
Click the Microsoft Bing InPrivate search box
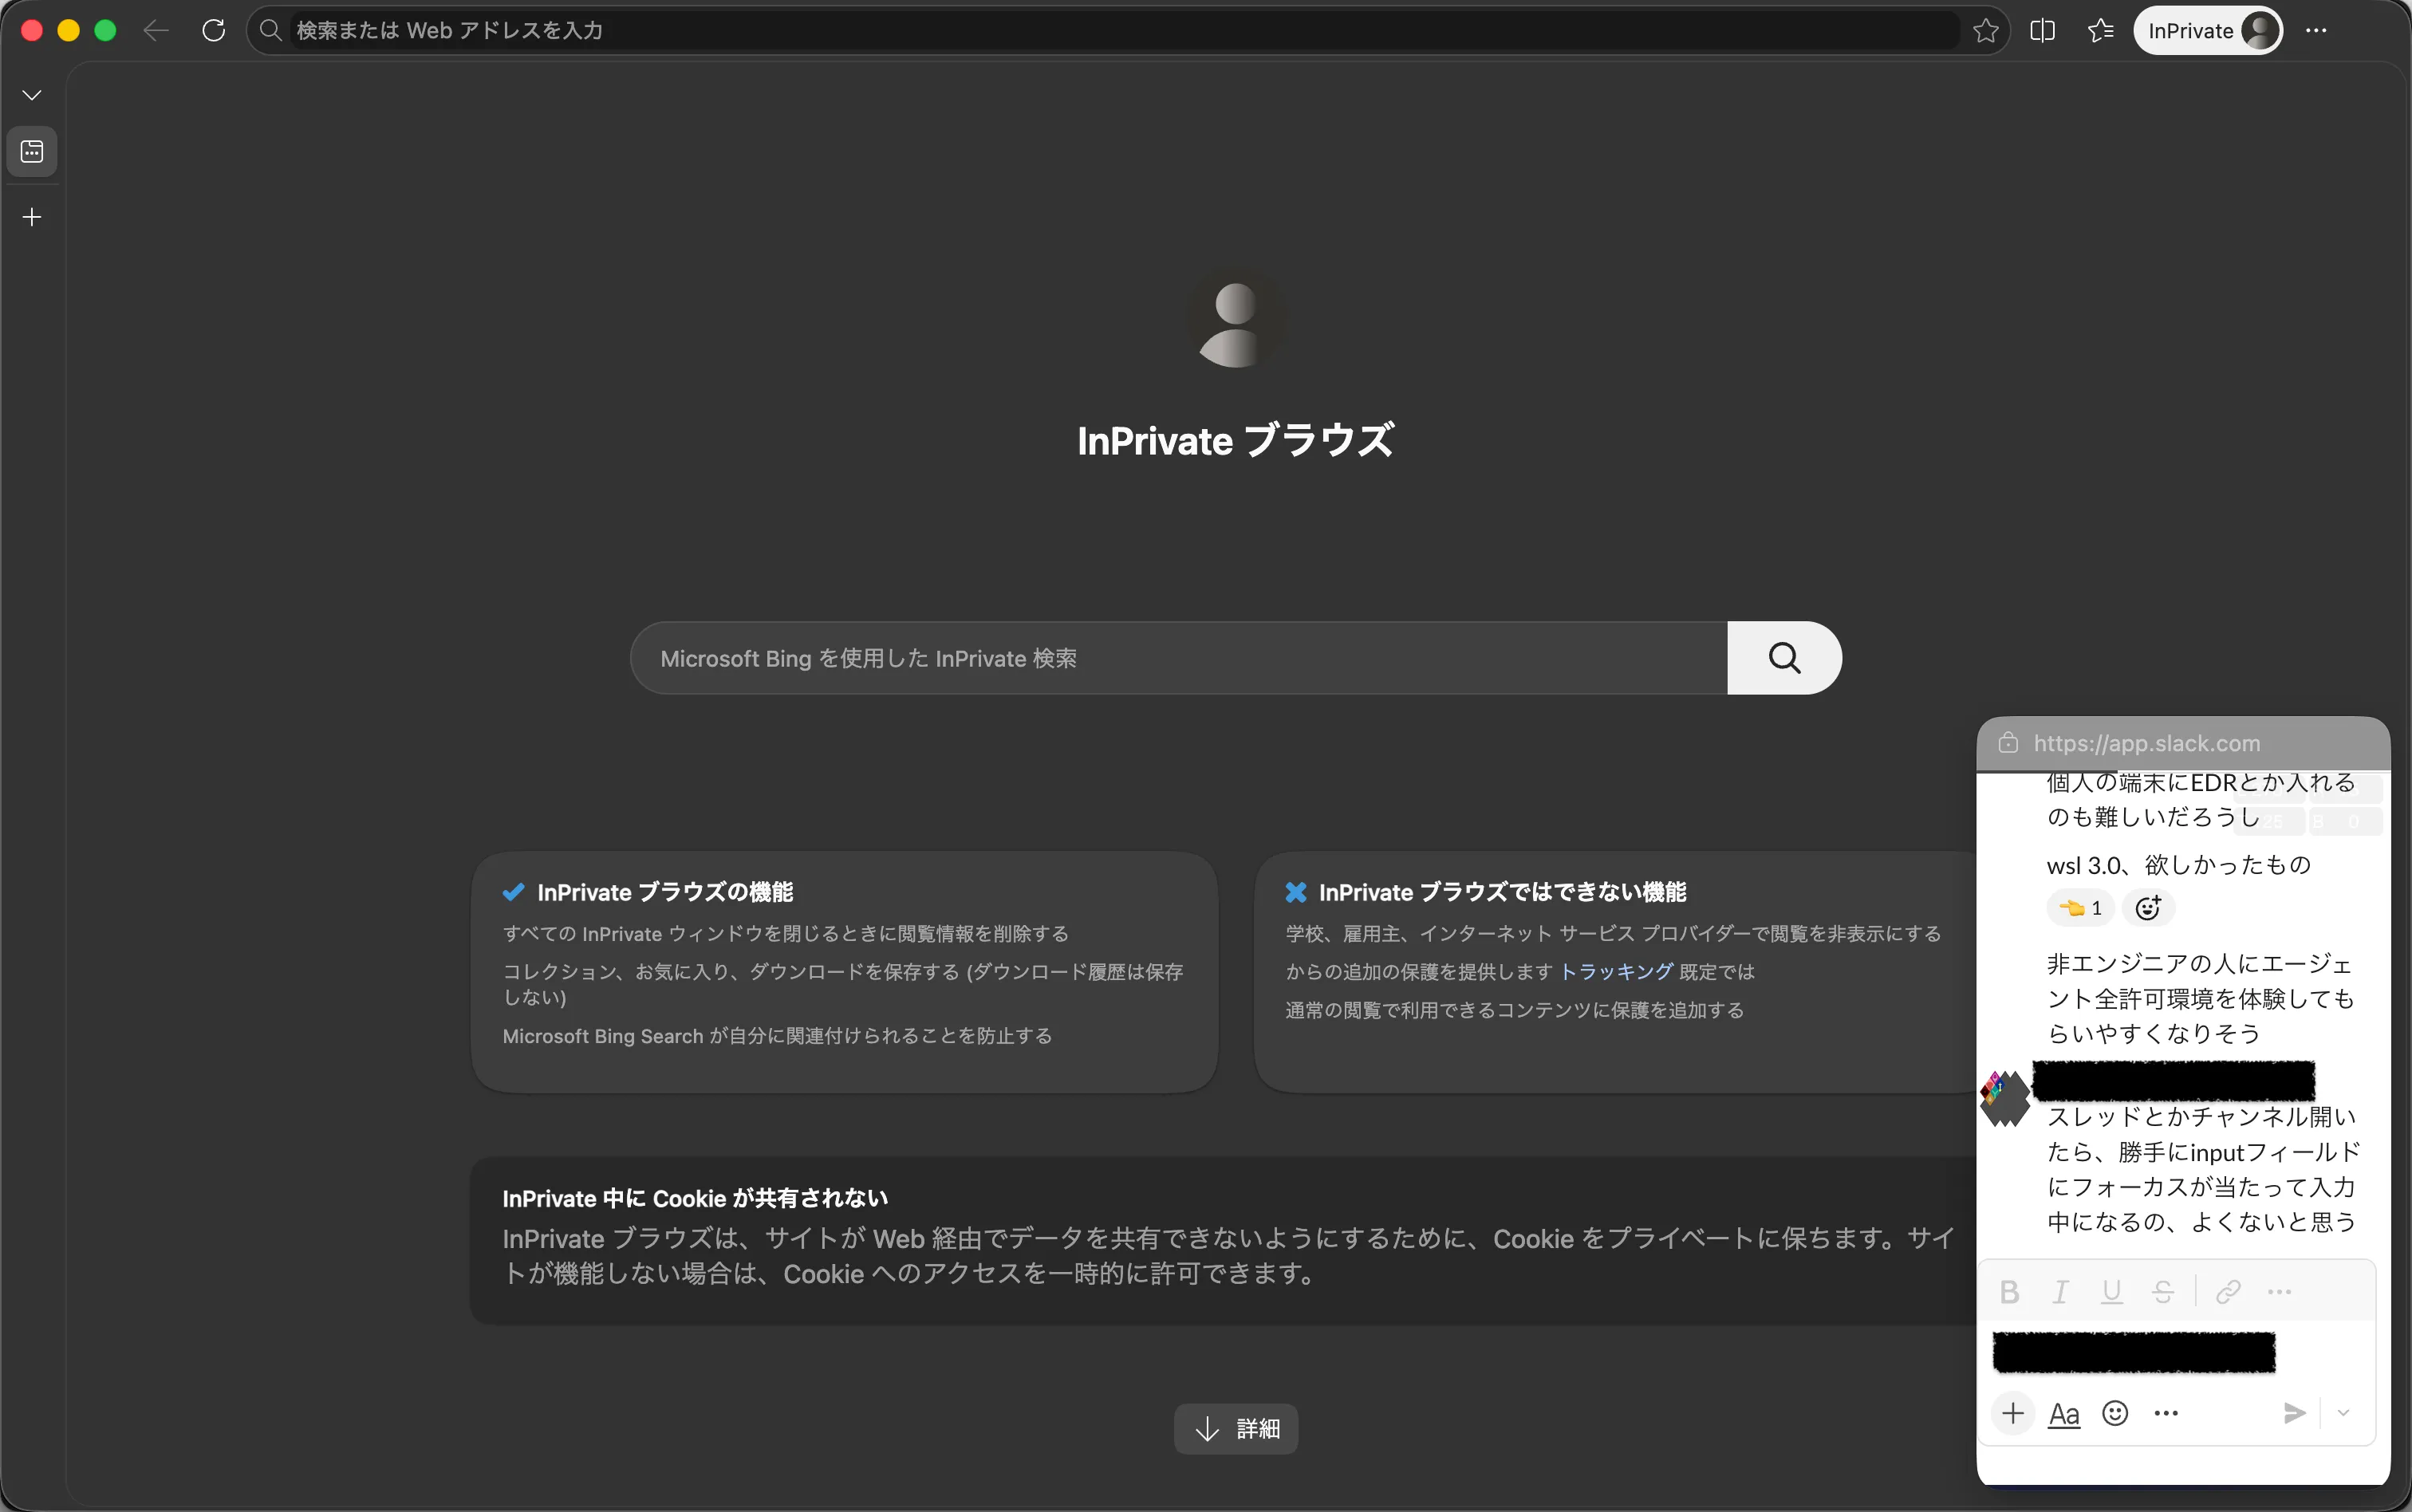point(1178,658)
